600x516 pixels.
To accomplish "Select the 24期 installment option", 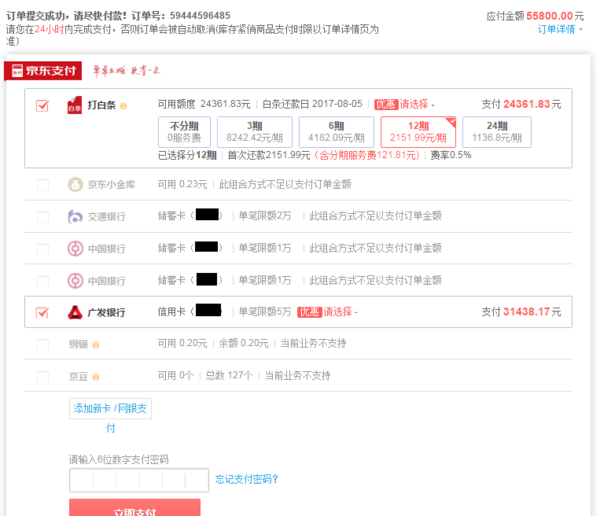I will coord(497,132).
